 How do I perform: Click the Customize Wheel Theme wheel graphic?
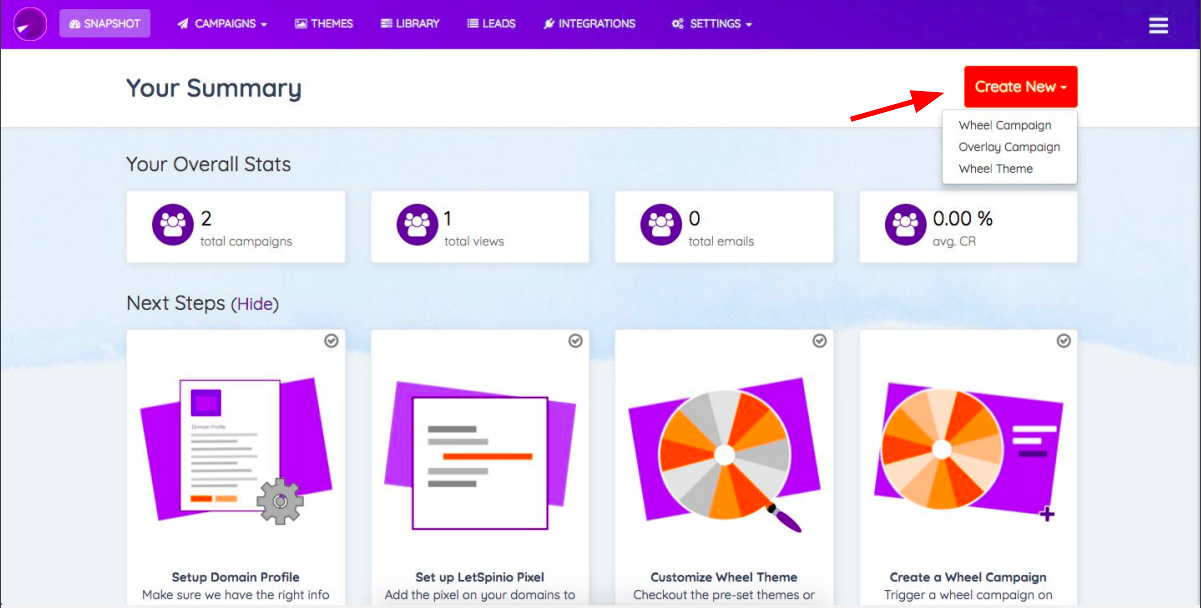coord(724,455)
